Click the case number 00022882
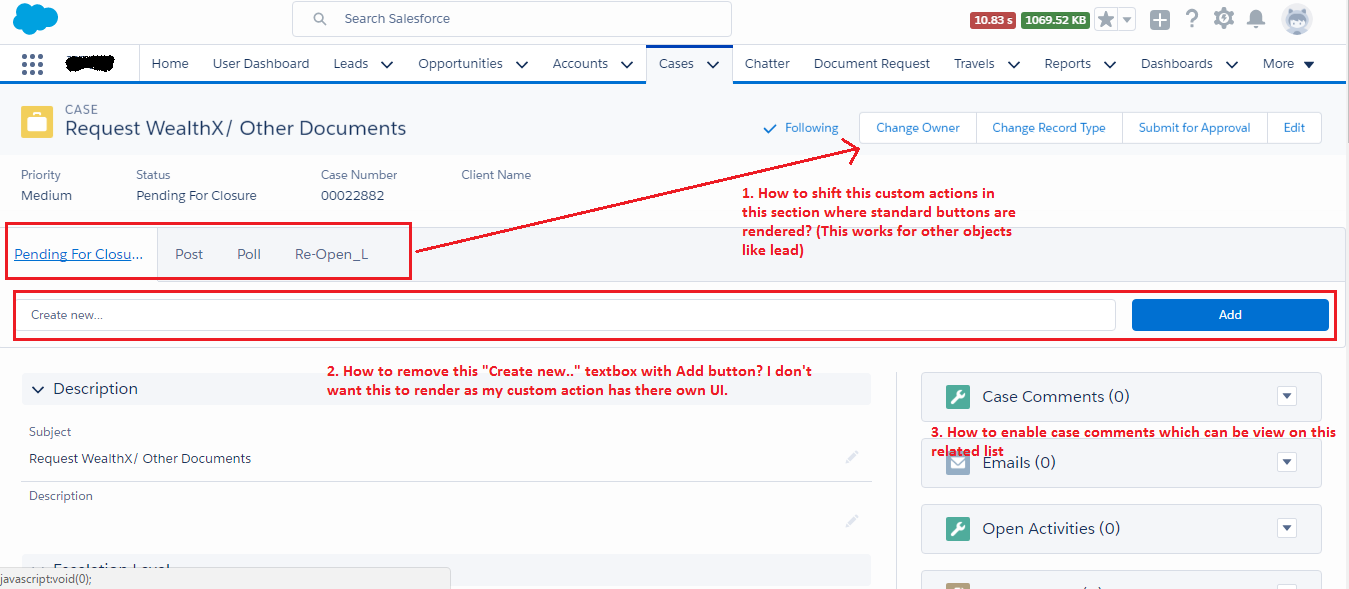The width and height of the screenshot is (1349, 589). [352, 196]
